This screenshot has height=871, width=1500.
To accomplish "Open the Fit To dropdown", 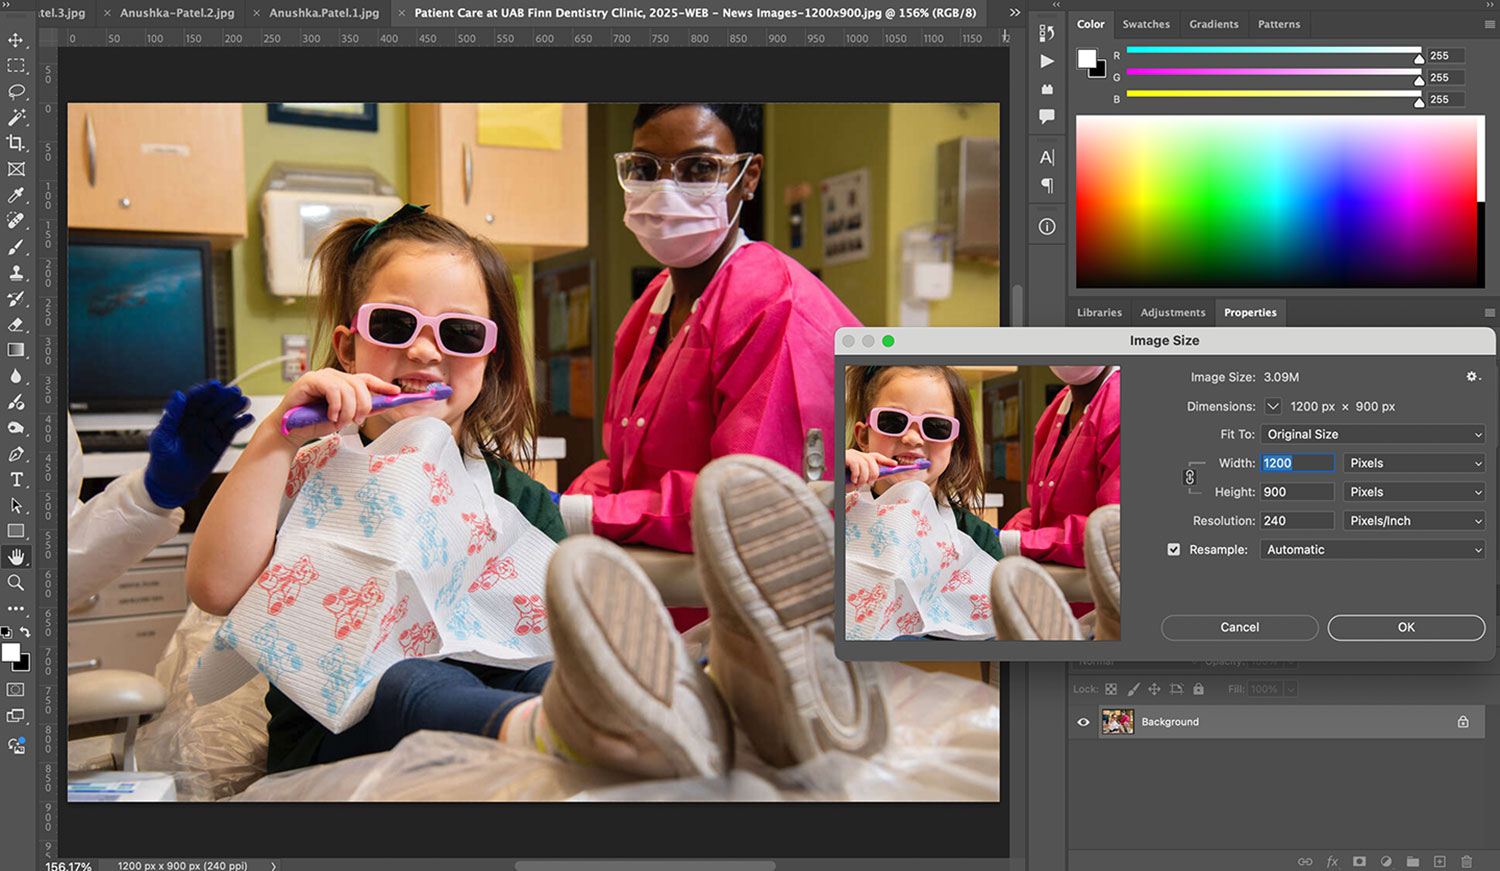I will point(1372,435).
